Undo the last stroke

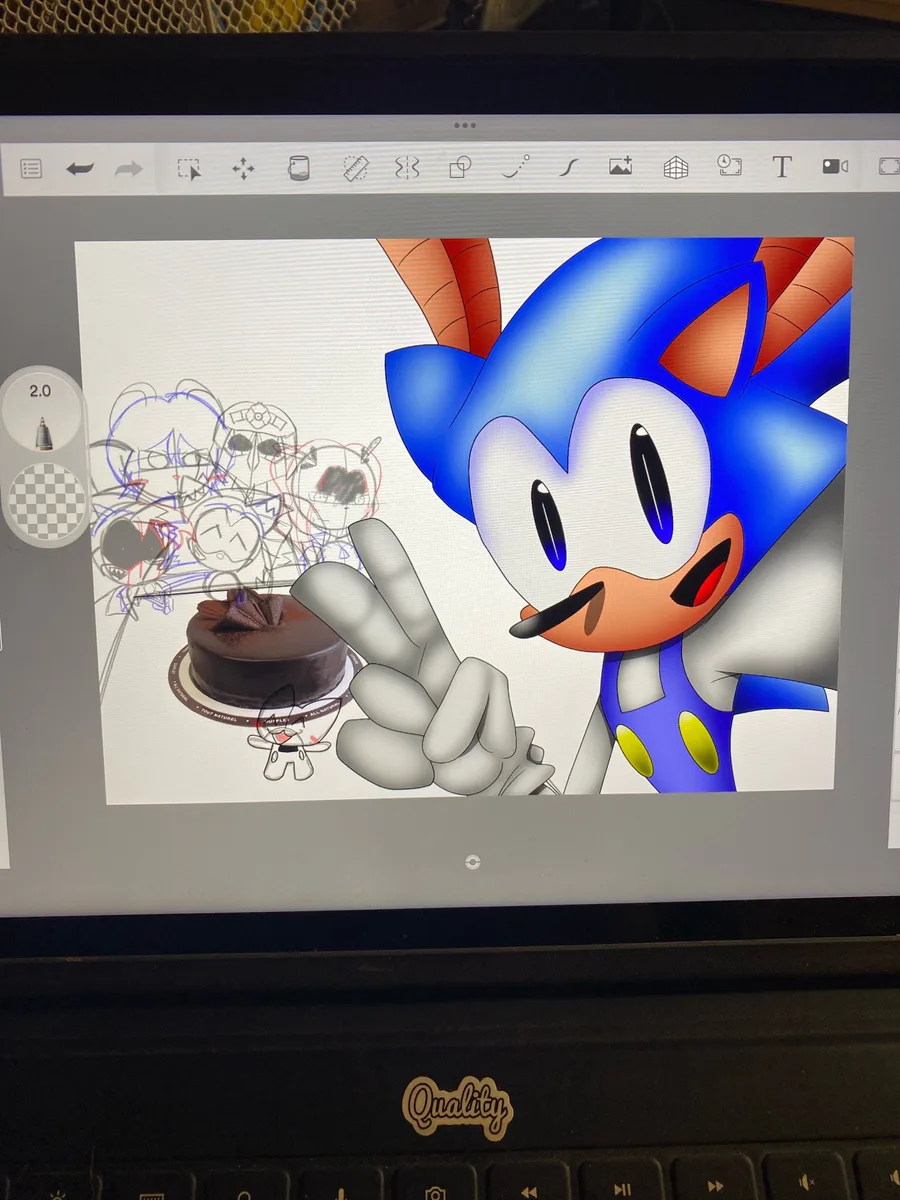point(80,169)
